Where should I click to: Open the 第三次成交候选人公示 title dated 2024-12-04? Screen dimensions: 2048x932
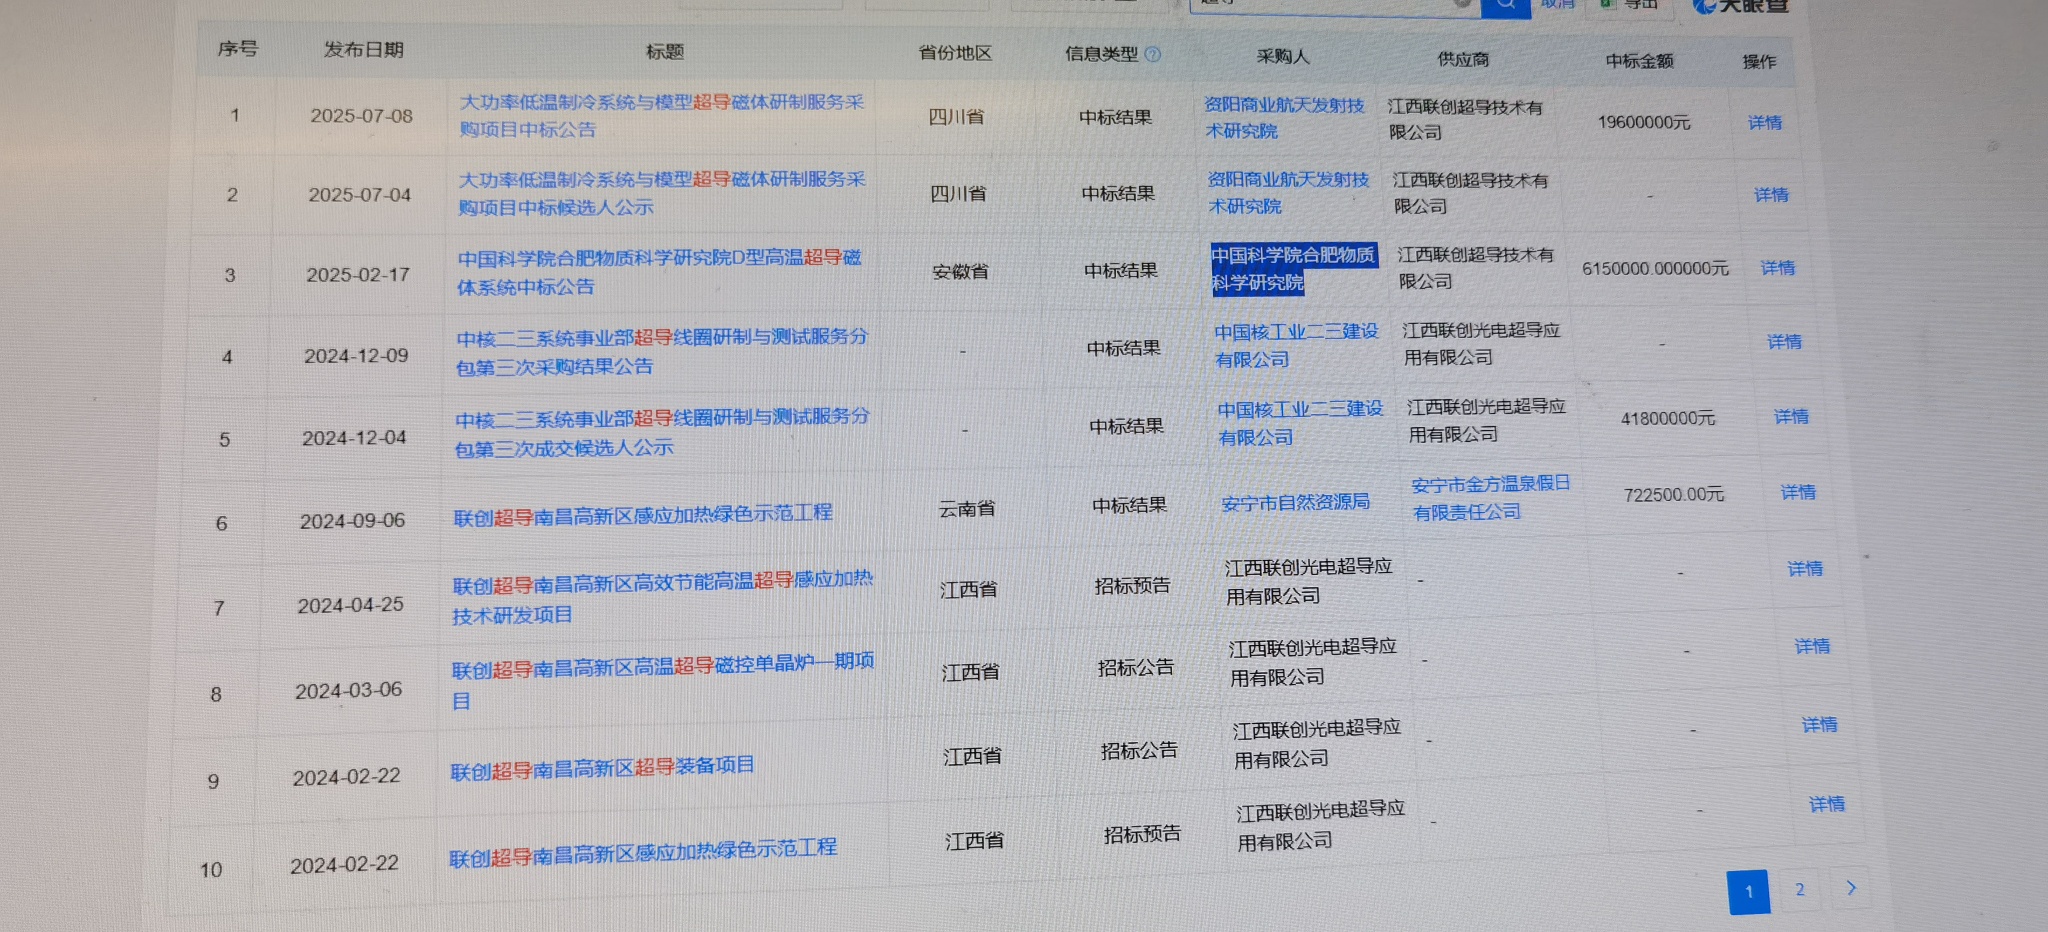click(x=661, y=433)
